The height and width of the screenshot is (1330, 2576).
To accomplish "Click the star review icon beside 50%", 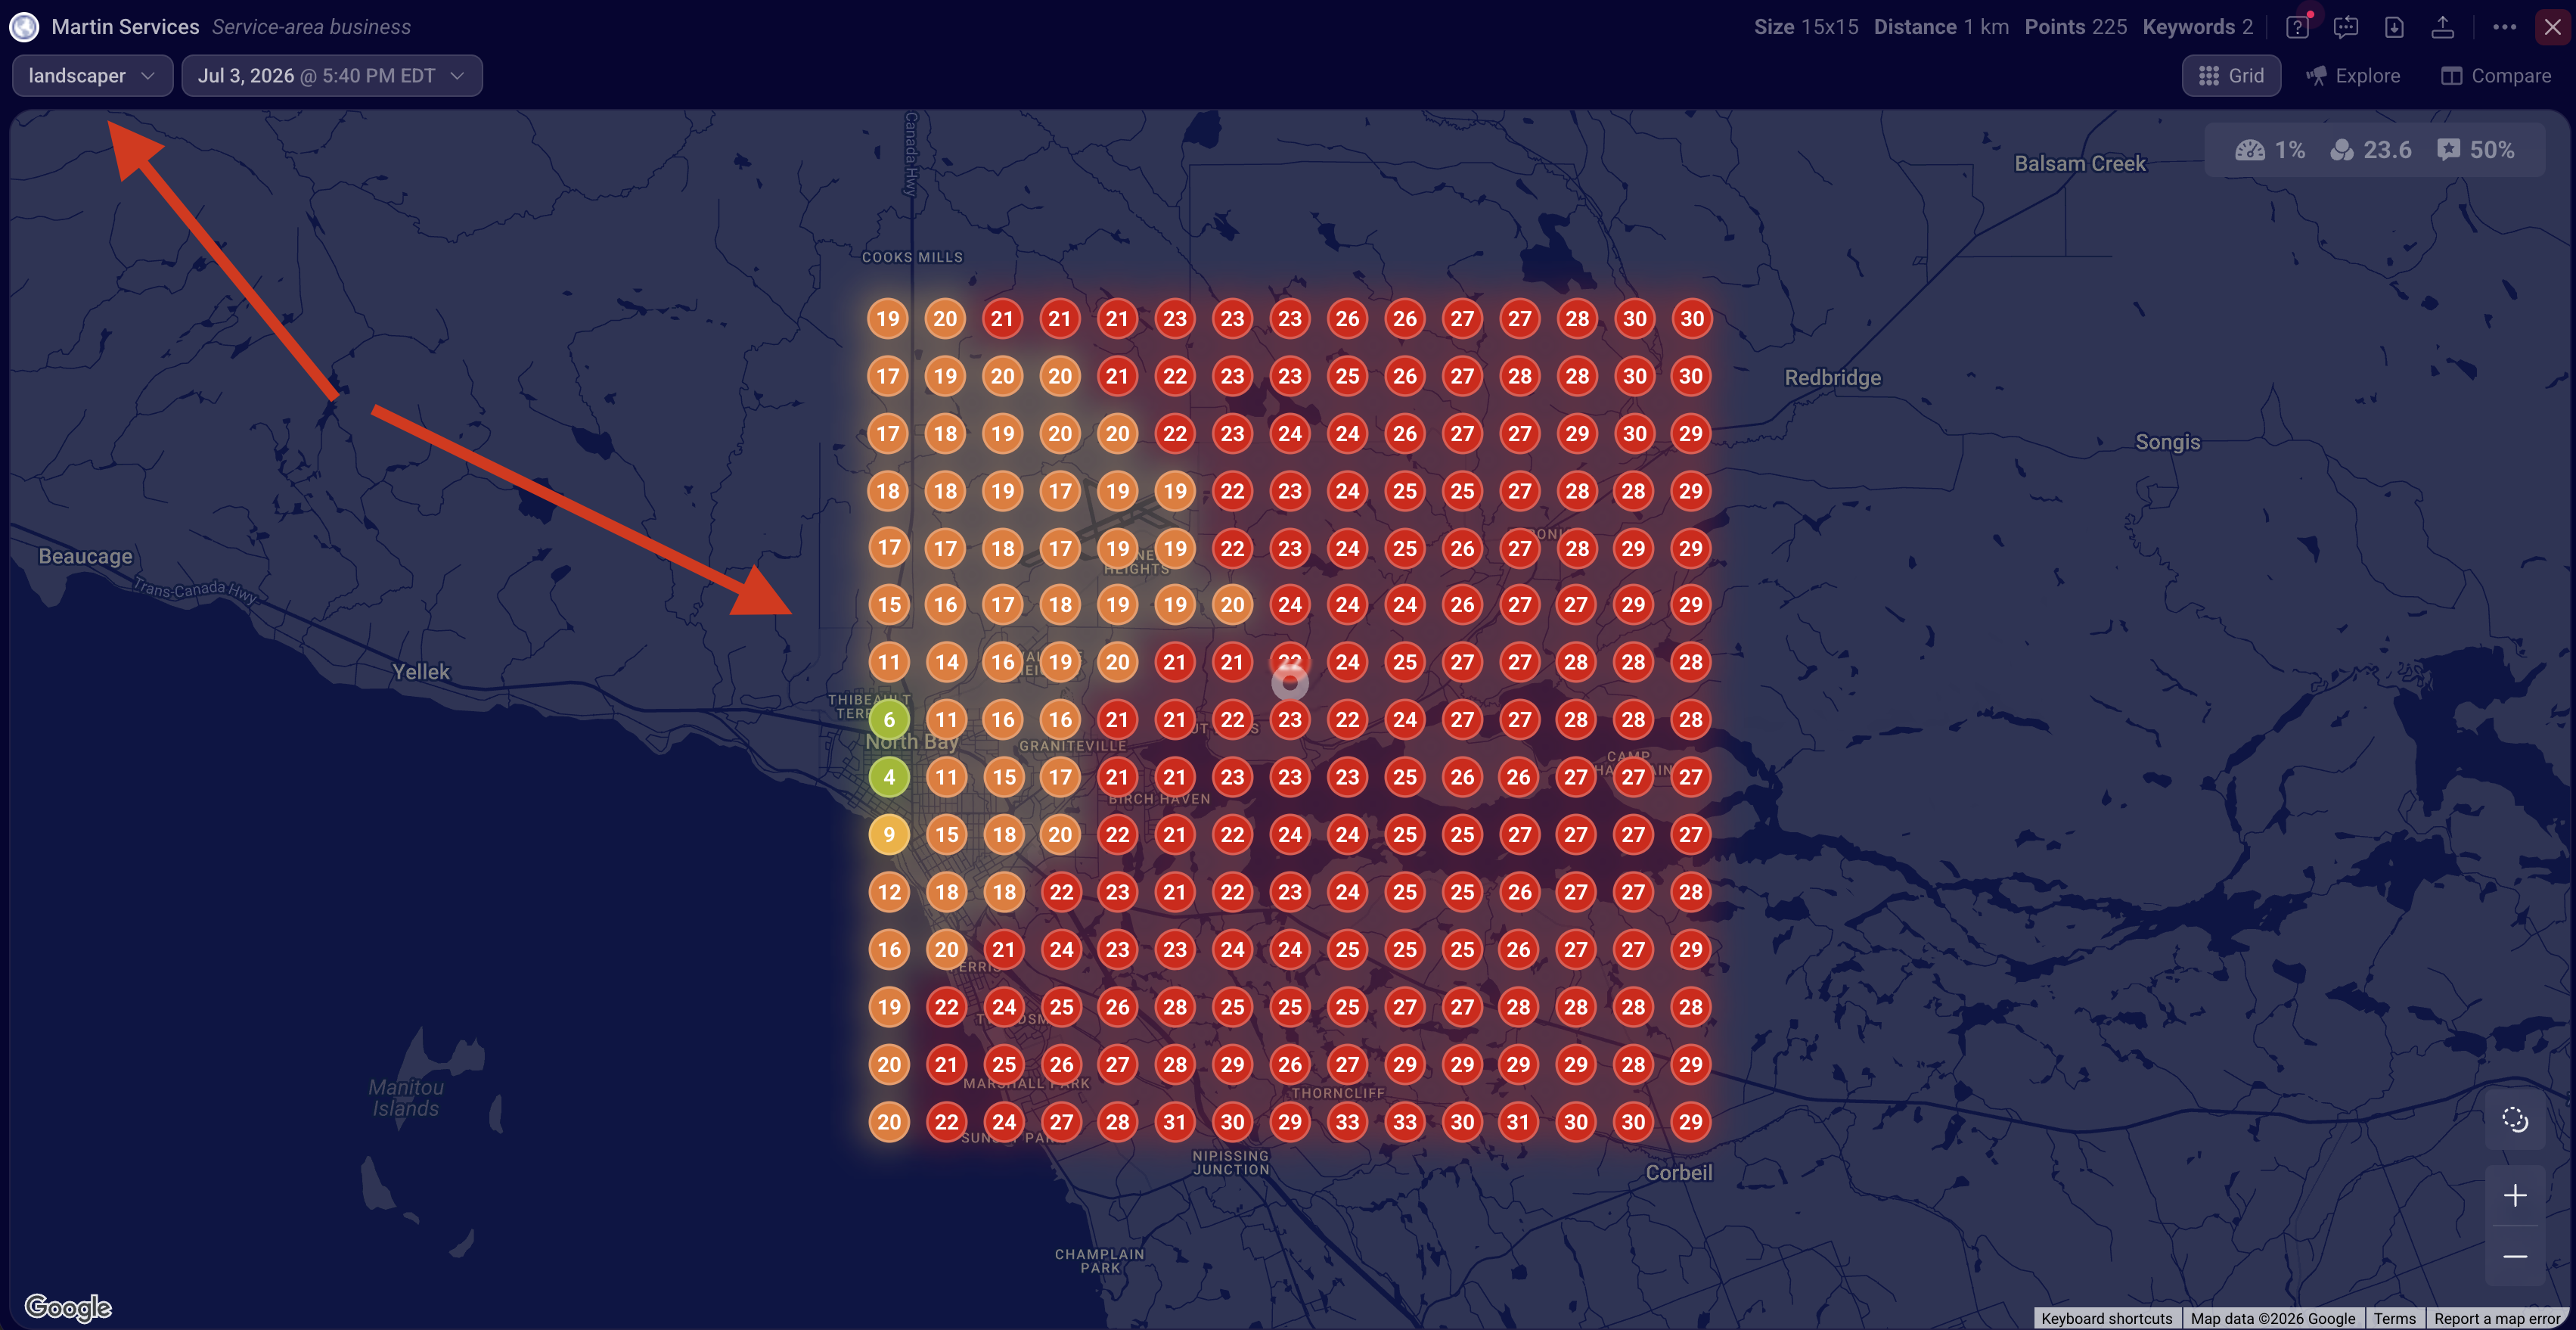I will 2448,150.
